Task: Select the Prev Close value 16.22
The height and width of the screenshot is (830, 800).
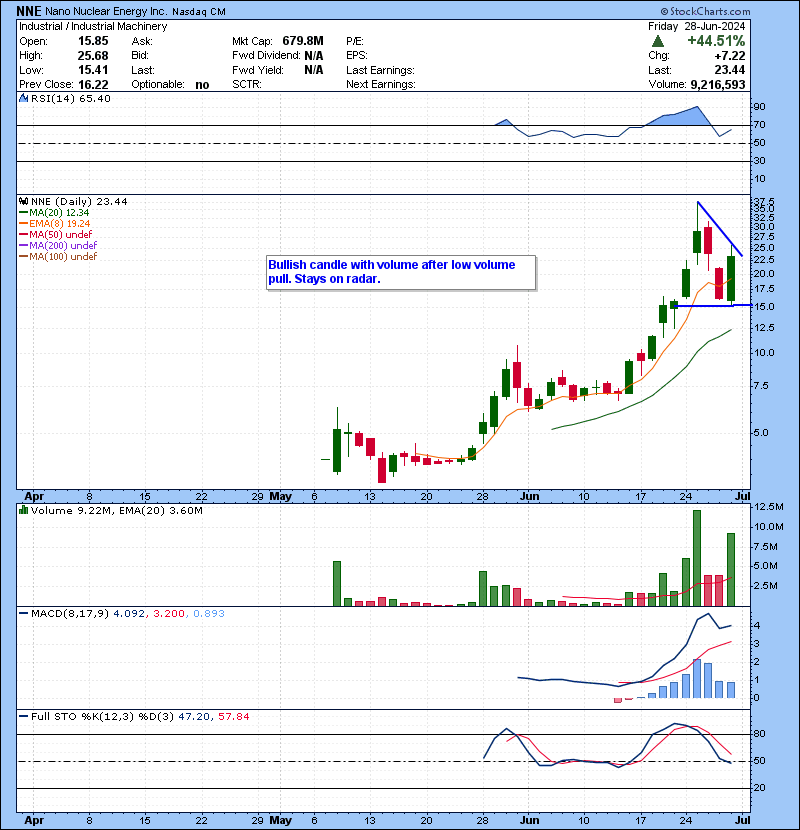Action: click(x=93, y=85)
